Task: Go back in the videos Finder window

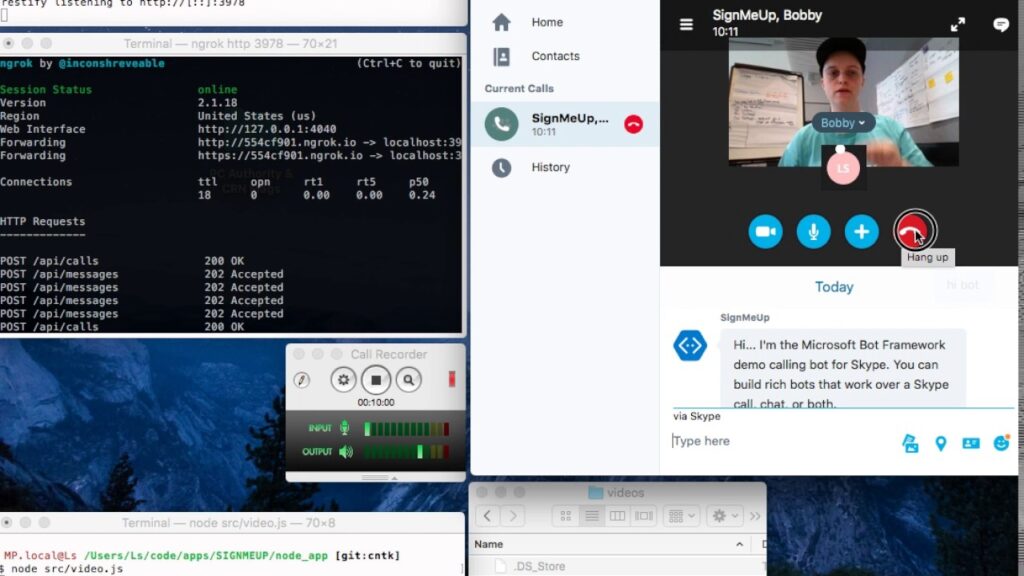Action: click(487, 516)
